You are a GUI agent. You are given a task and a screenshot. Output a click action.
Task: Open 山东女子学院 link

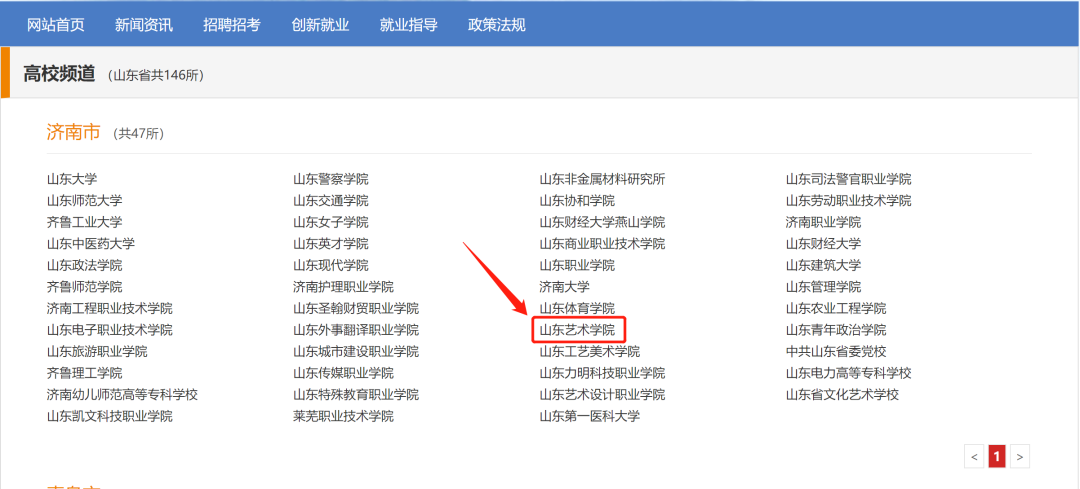pyautogui.click(x=331, y=222)
